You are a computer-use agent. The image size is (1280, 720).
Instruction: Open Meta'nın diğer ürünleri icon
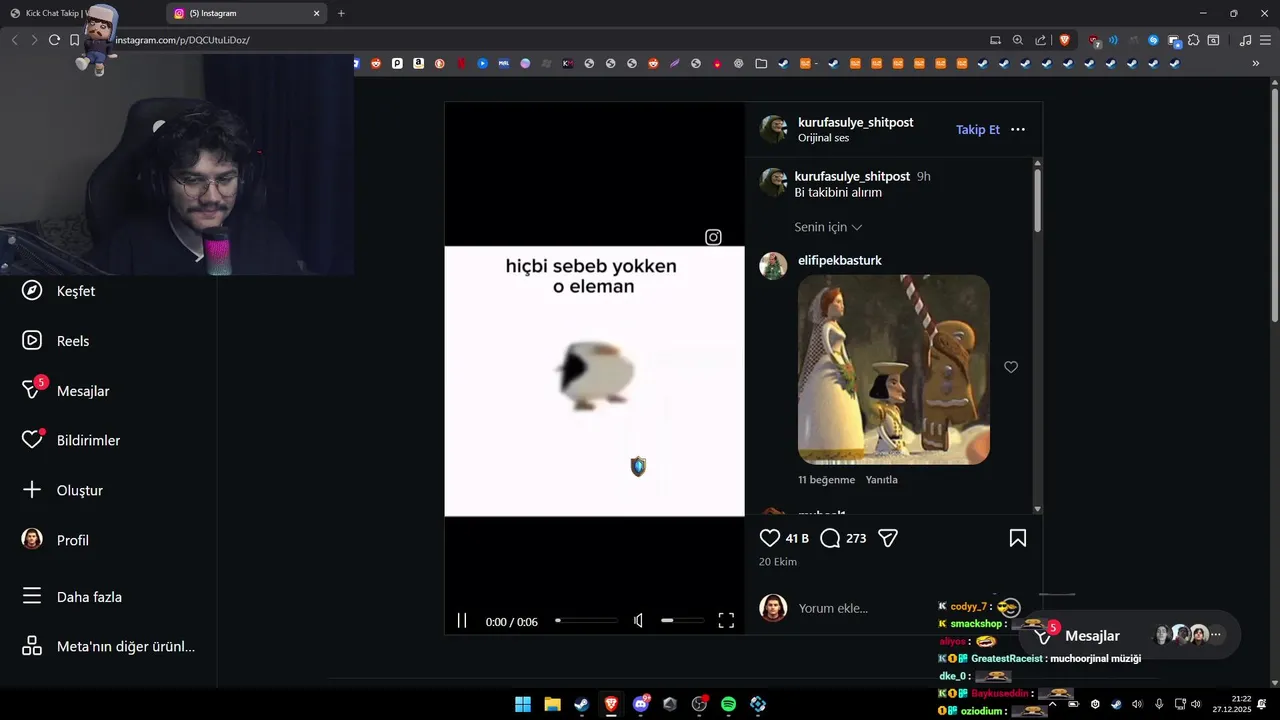(x=32, y=646)
